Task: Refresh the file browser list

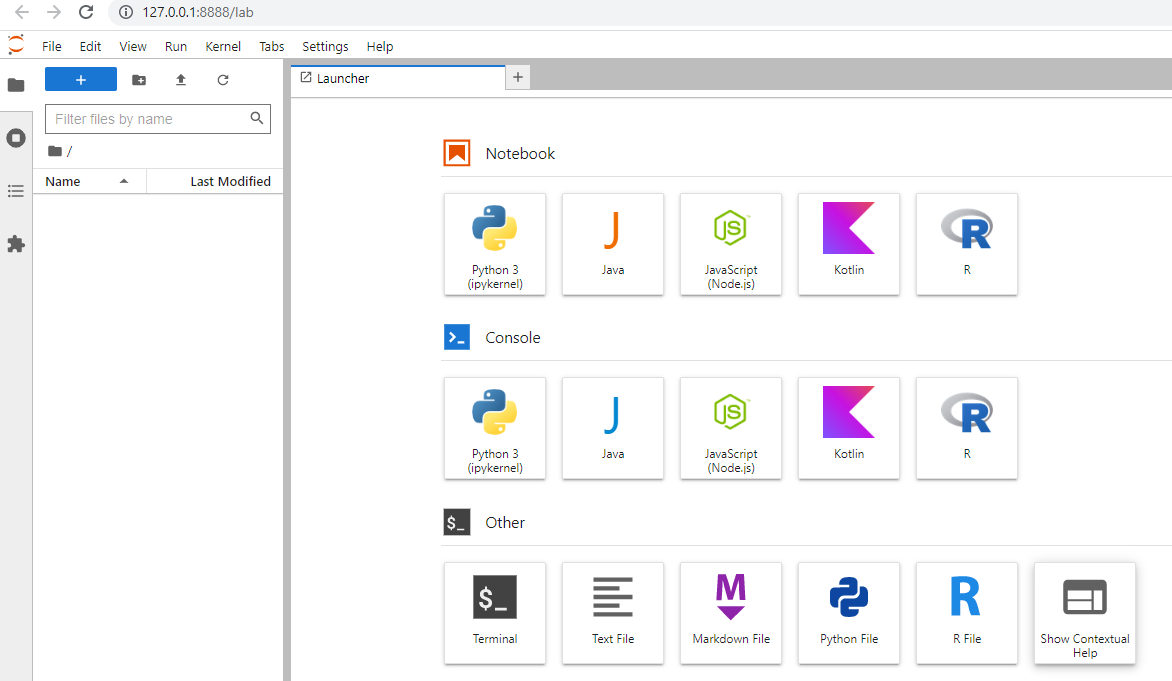Action: coord(223,79)
